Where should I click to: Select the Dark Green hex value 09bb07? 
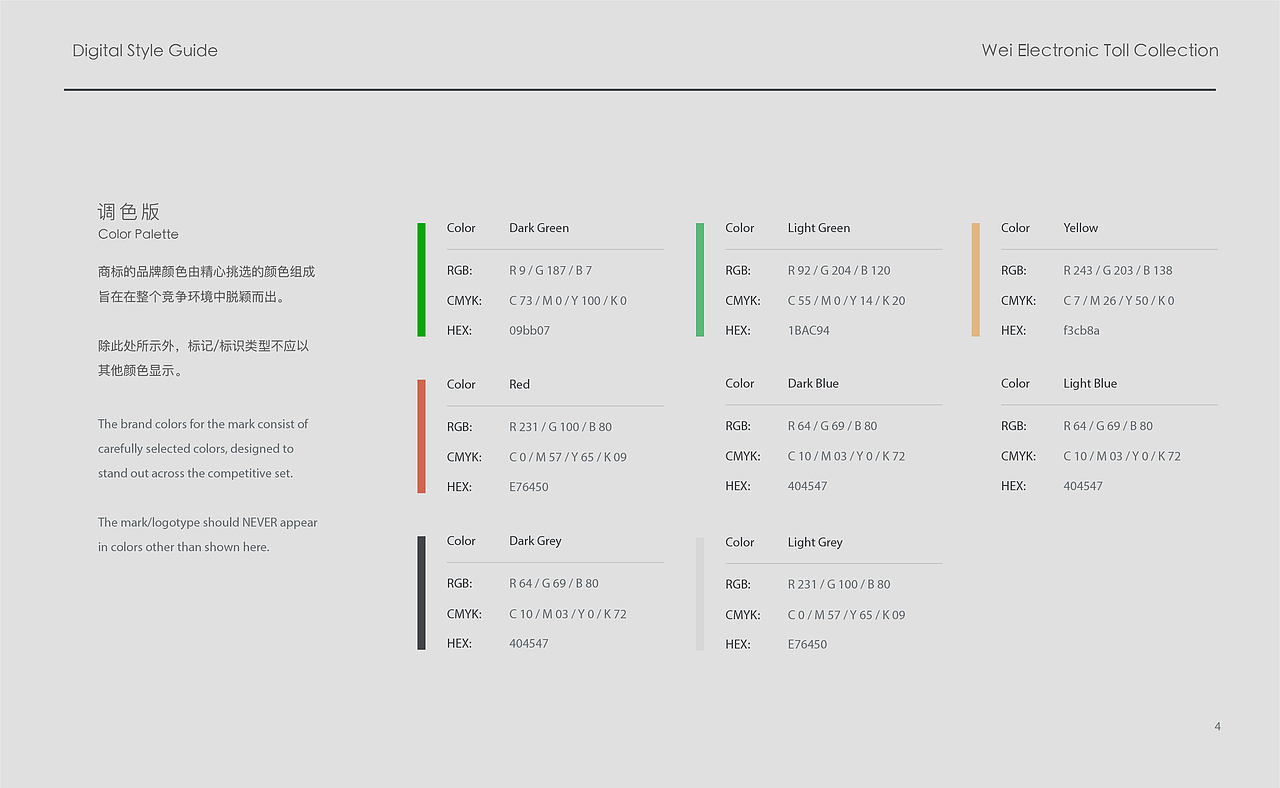[529, 331]
